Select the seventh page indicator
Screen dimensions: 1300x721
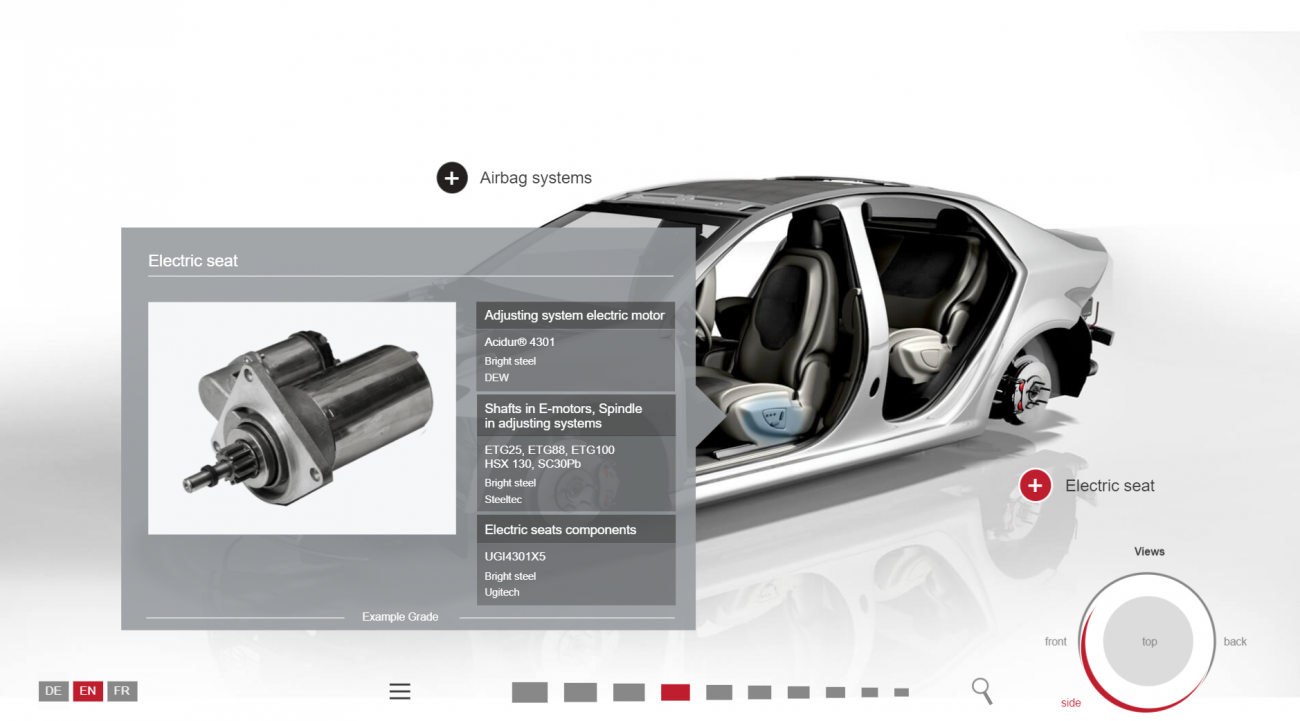coord(798,692)
